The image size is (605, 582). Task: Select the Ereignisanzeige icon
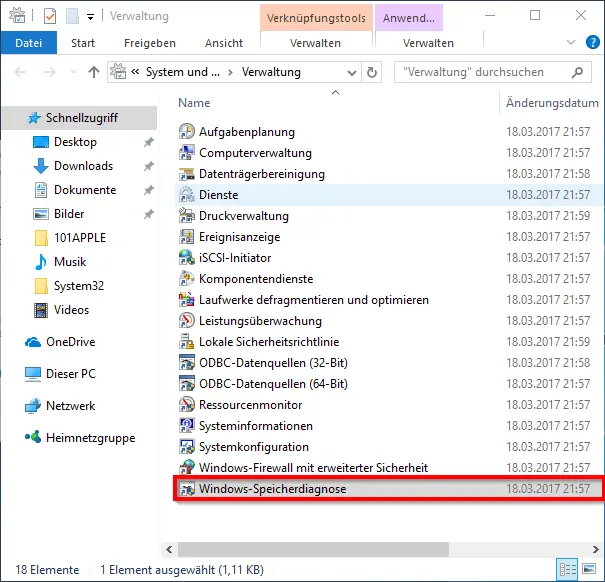[x=187, y=237]
